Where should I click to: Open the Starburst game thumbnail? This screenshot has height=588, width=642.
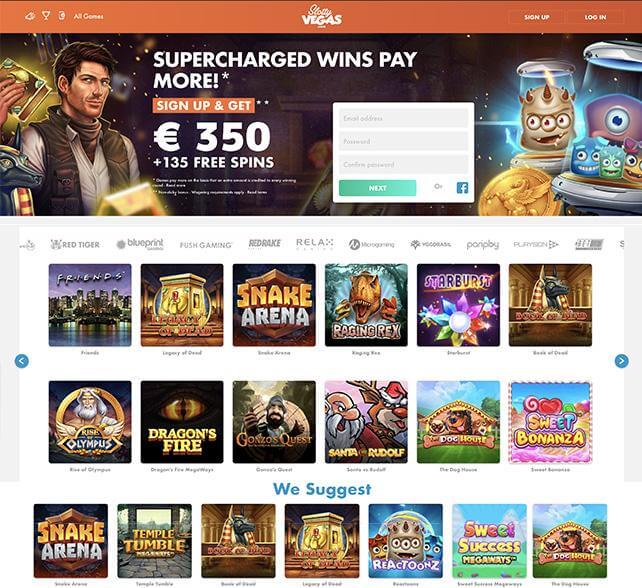point(458,305)
